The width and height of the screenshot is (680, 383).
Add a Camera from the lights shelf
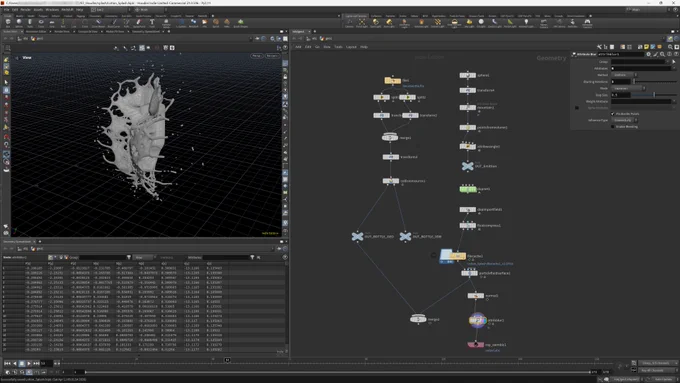coord(350,23)
